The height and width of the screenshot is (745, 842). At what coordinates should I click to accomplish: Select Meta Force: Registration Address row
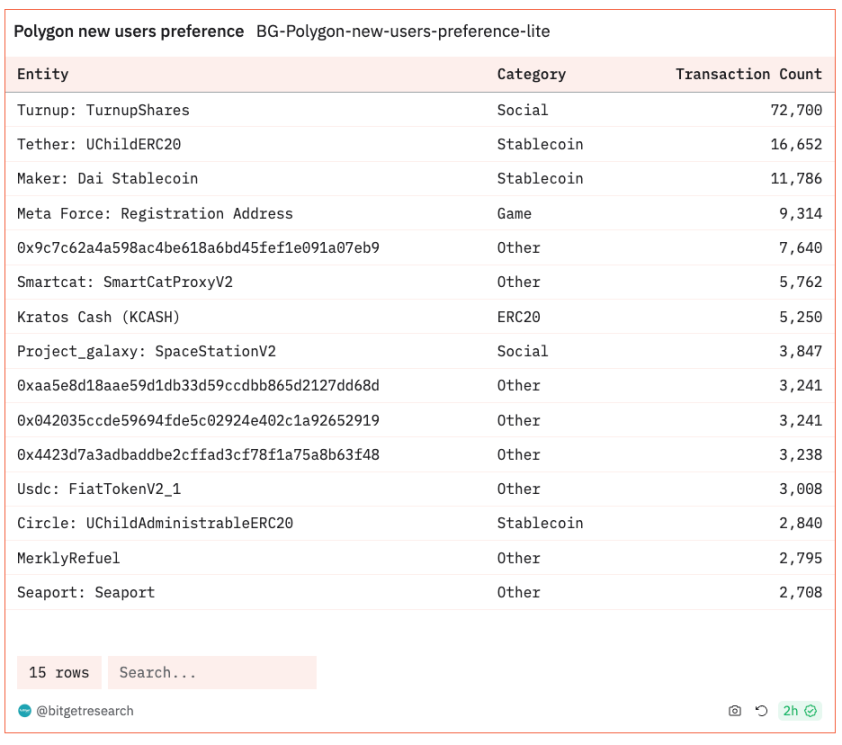click(420, 214)
